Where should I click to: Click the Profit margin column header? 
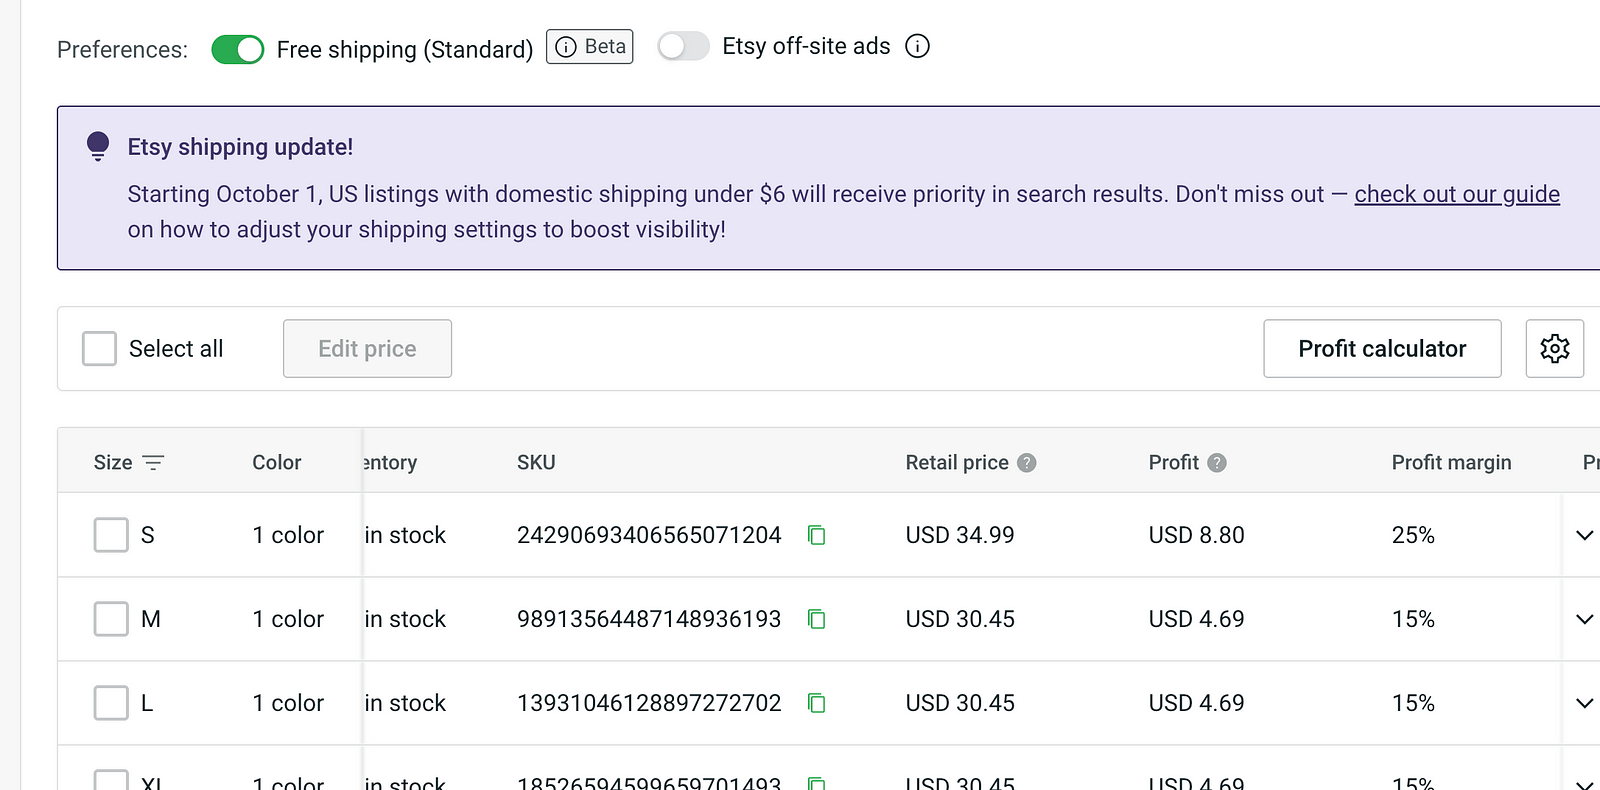tap(1451, 462)
